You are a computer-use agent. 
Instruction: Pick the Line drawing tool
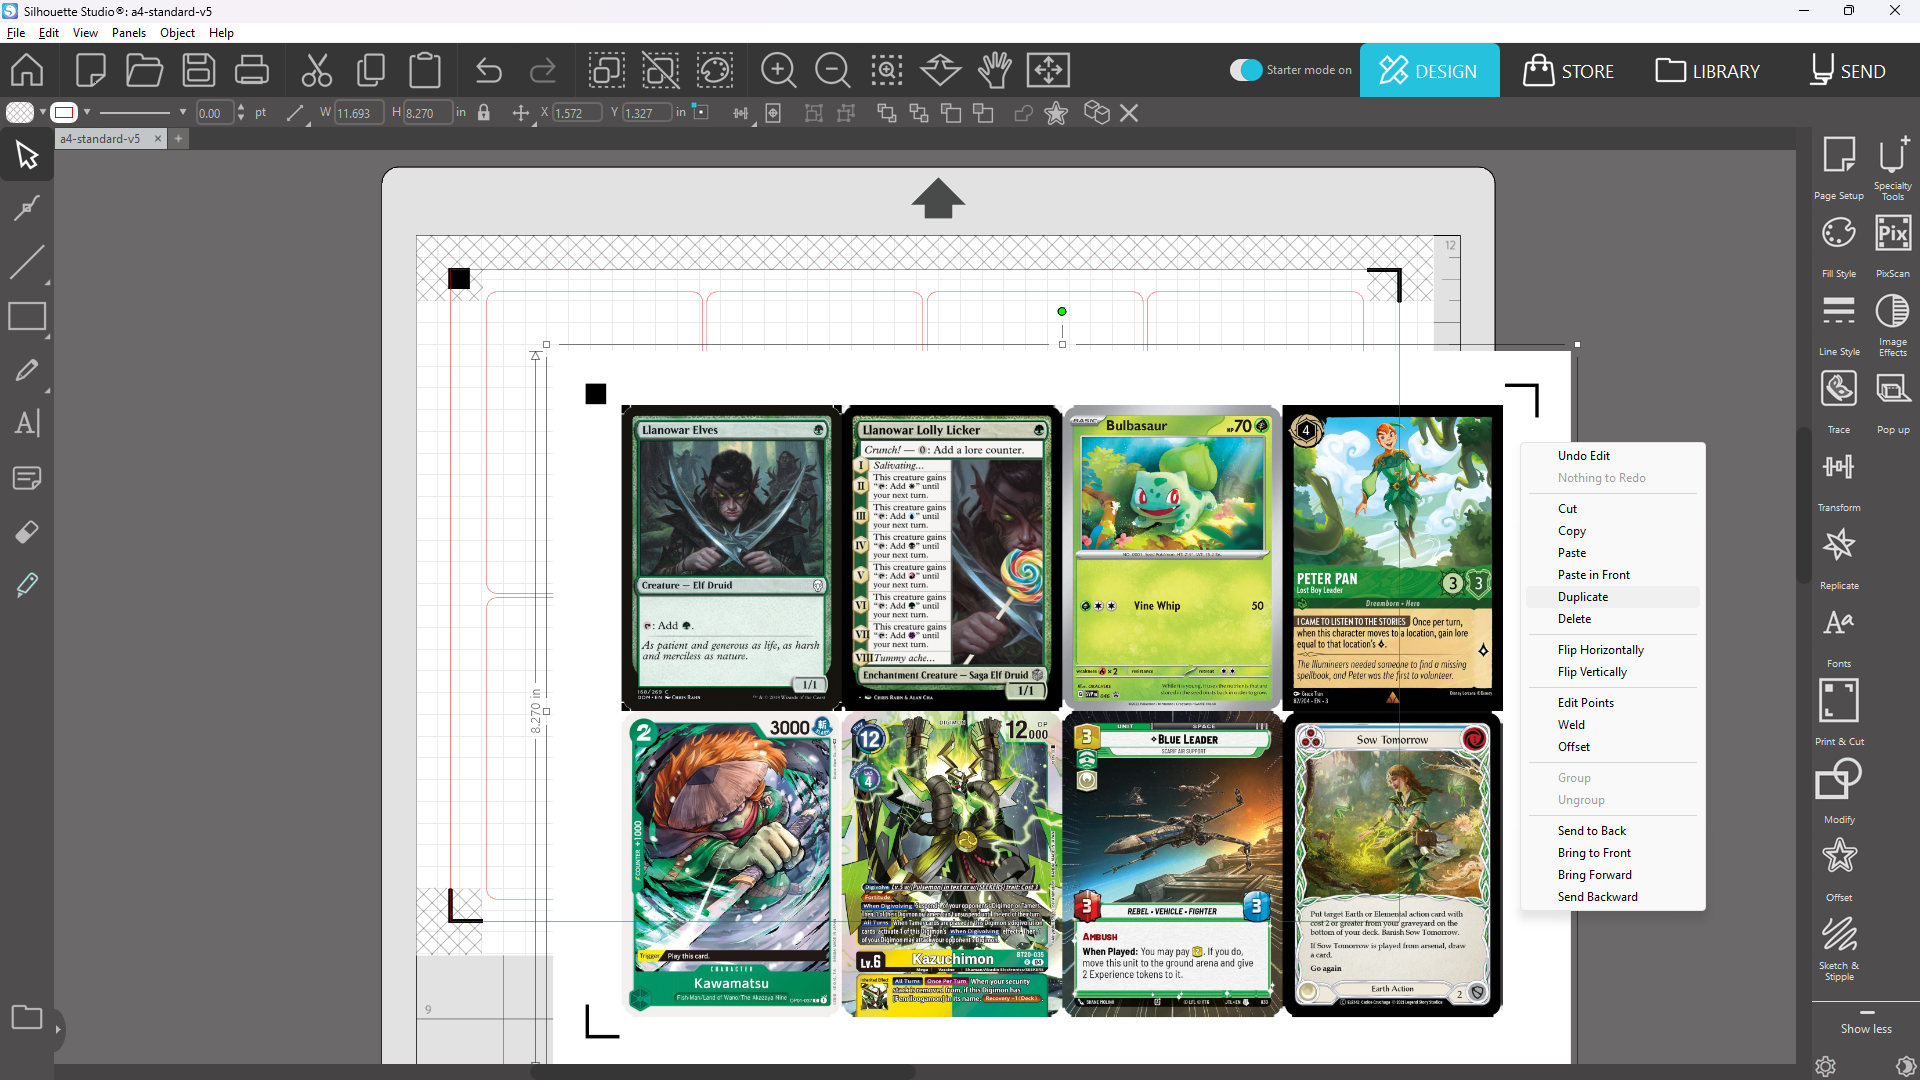click(27, 262)
